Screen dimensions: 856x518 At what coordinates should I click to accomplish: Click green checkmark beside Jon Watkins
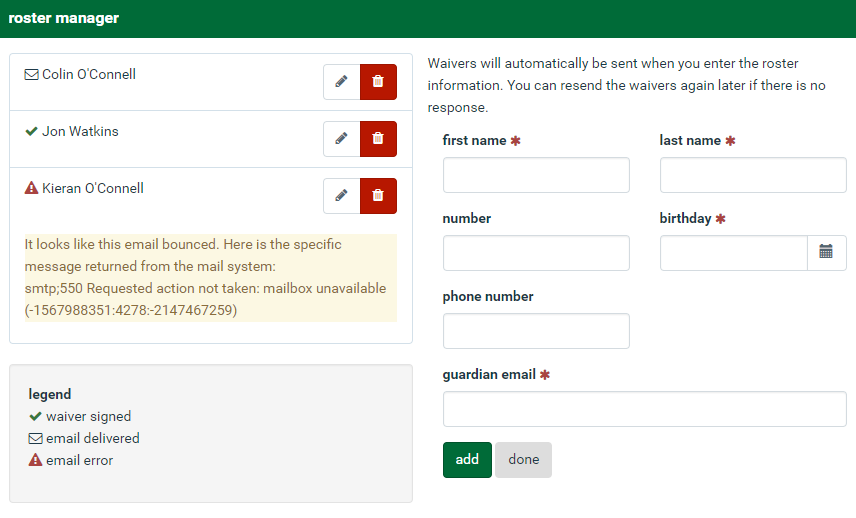[x=32, y=131]
